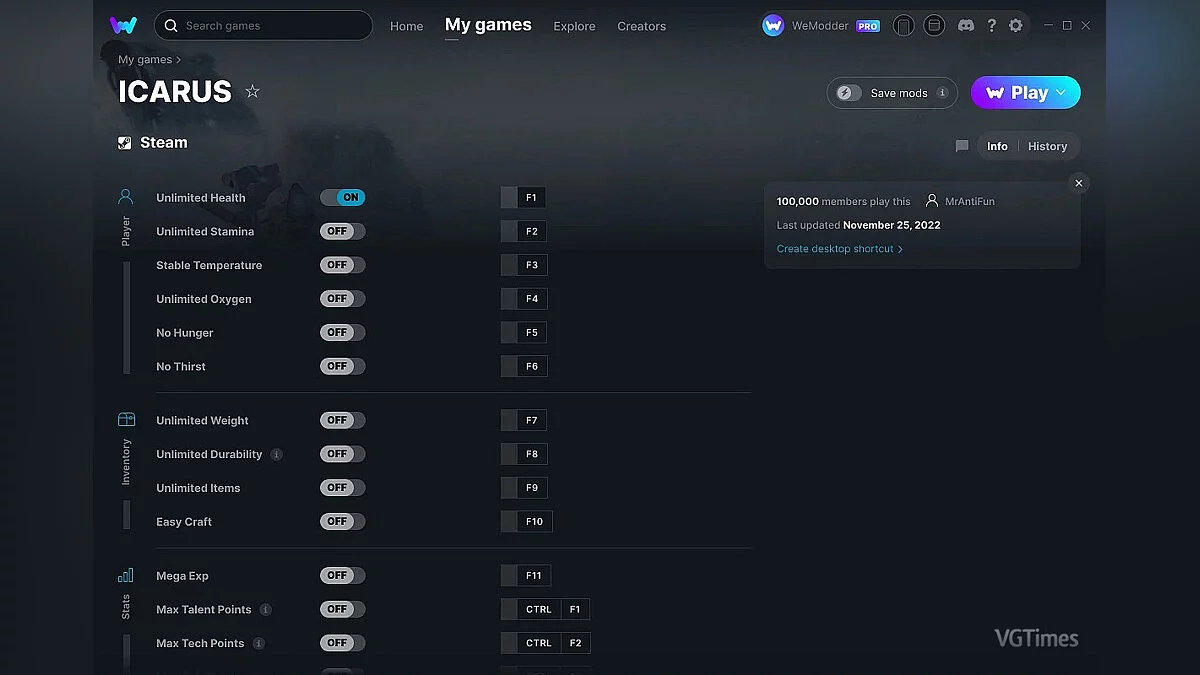Enable the Unlimited Stamina toggle
The image size is (1200, 675).
pyautogui.click(x=343, y=232)
